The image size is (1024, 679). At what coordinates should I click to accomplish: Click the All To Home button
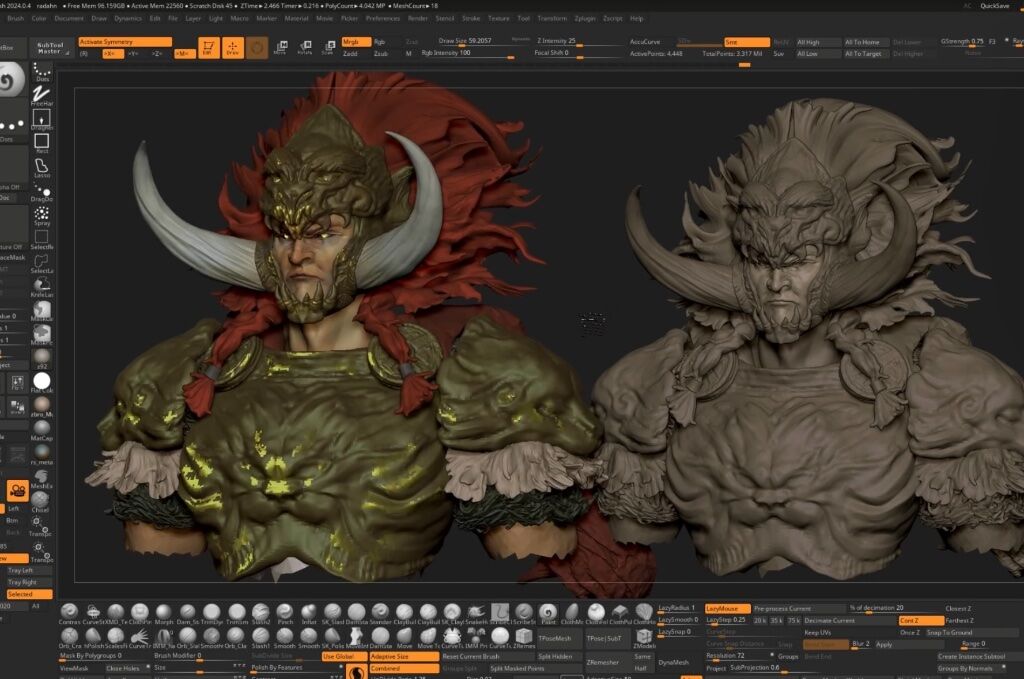click(865, 42)
